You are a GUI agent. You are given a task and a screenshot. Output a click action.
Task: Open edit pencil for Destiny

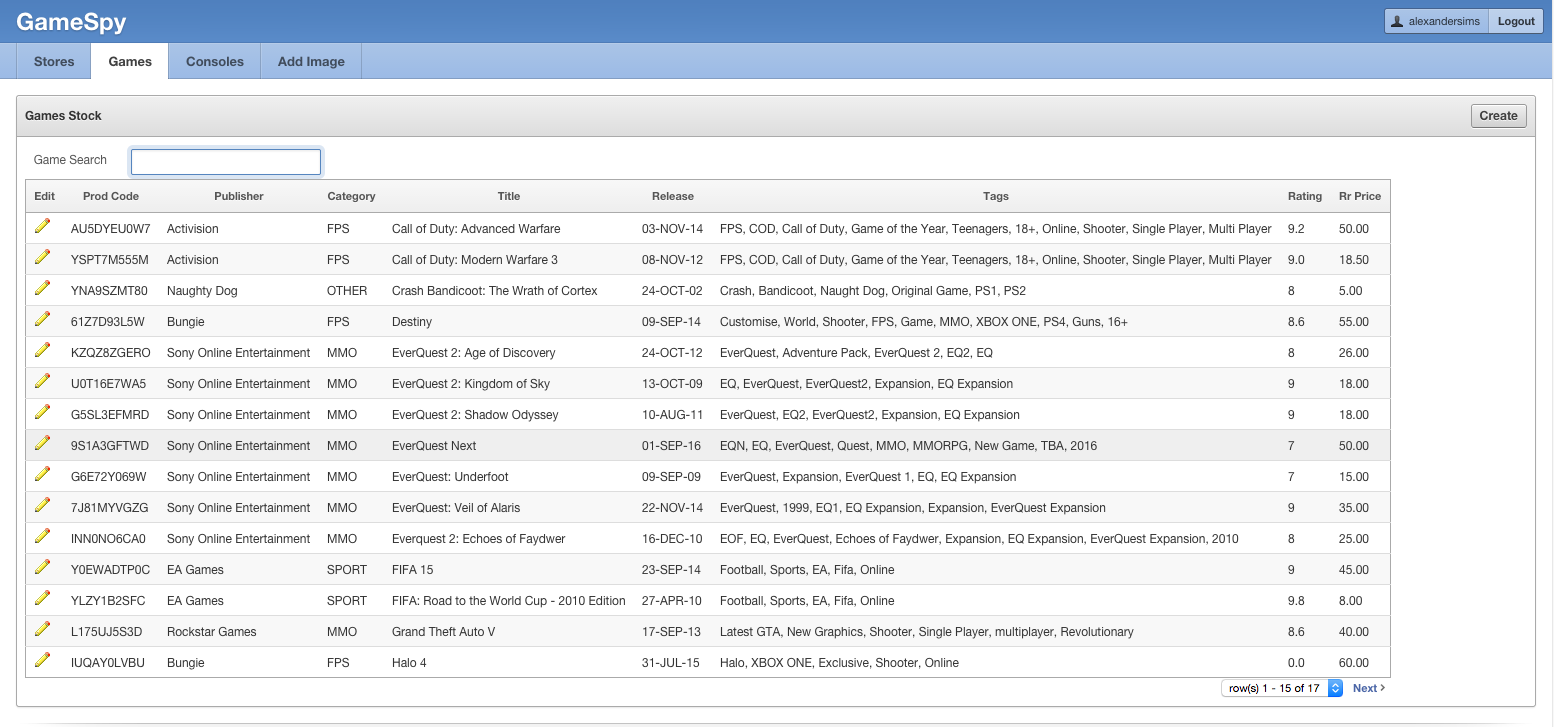42,319
